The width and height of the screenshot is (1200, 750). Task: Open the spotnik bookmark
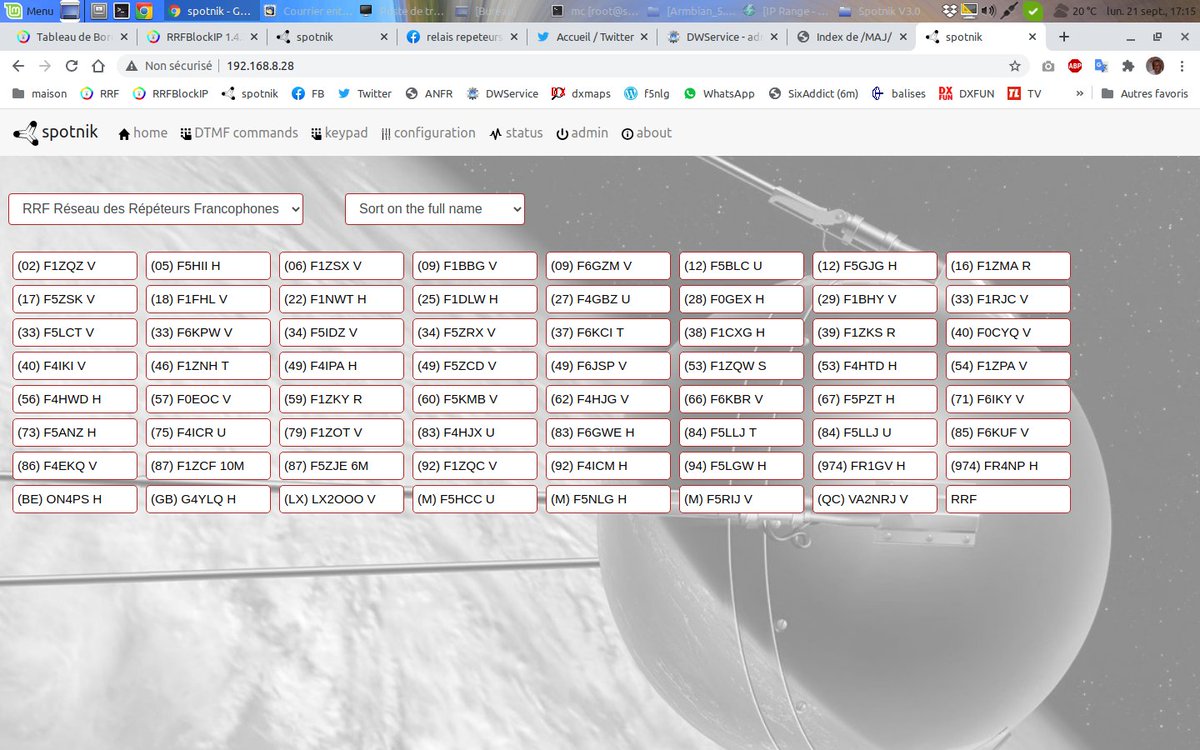point(250,93)
